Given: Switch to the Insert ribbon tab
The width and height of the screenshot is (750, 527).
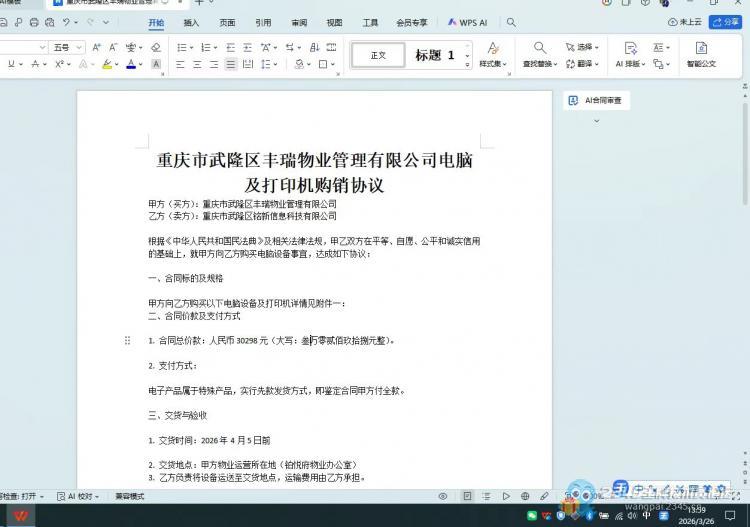Looking at the screenshot, I should click(191, 22).
